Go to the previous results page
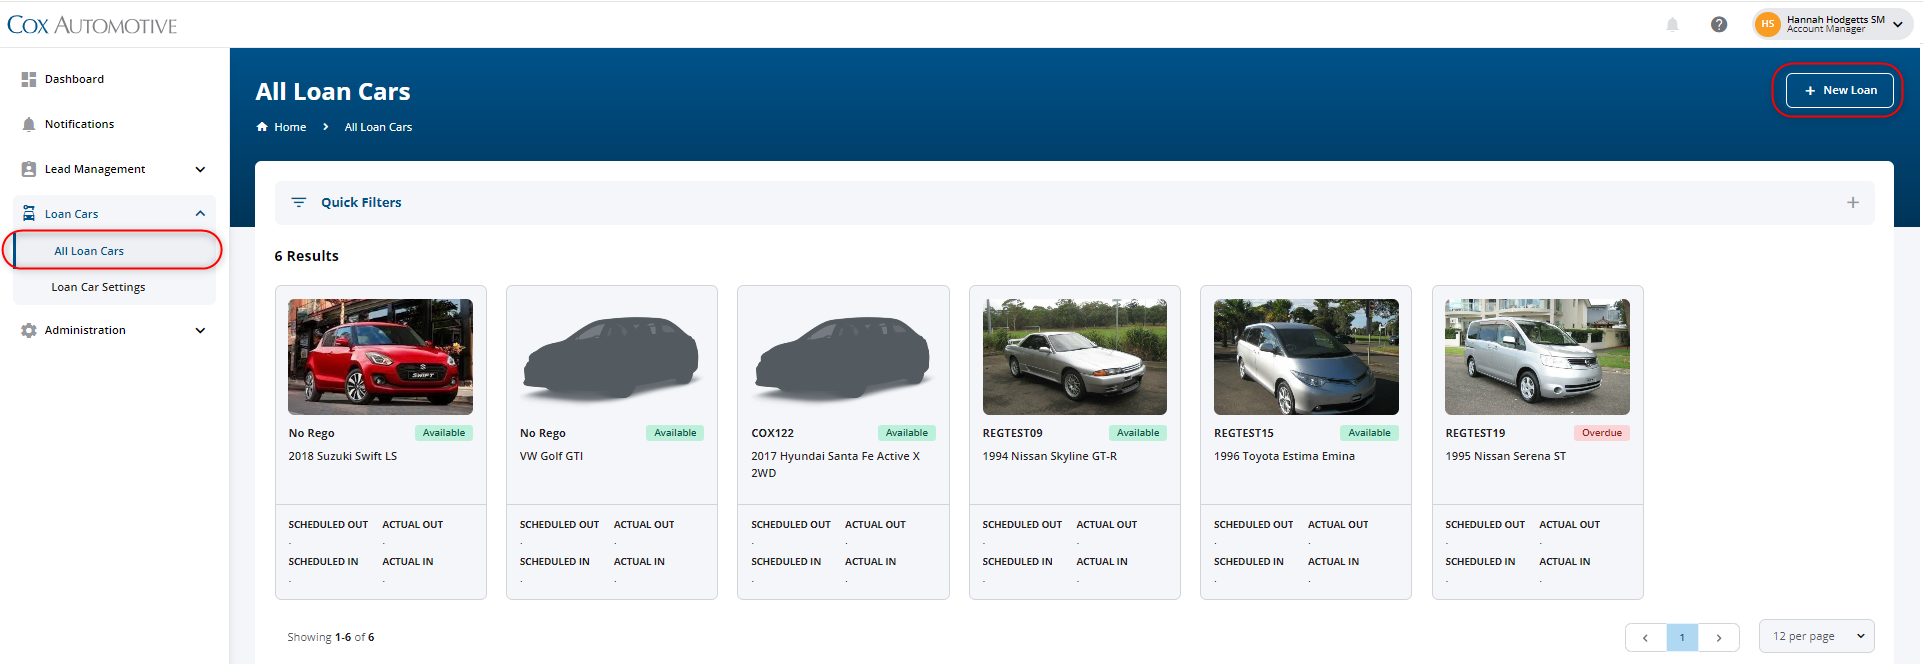 1646,637
